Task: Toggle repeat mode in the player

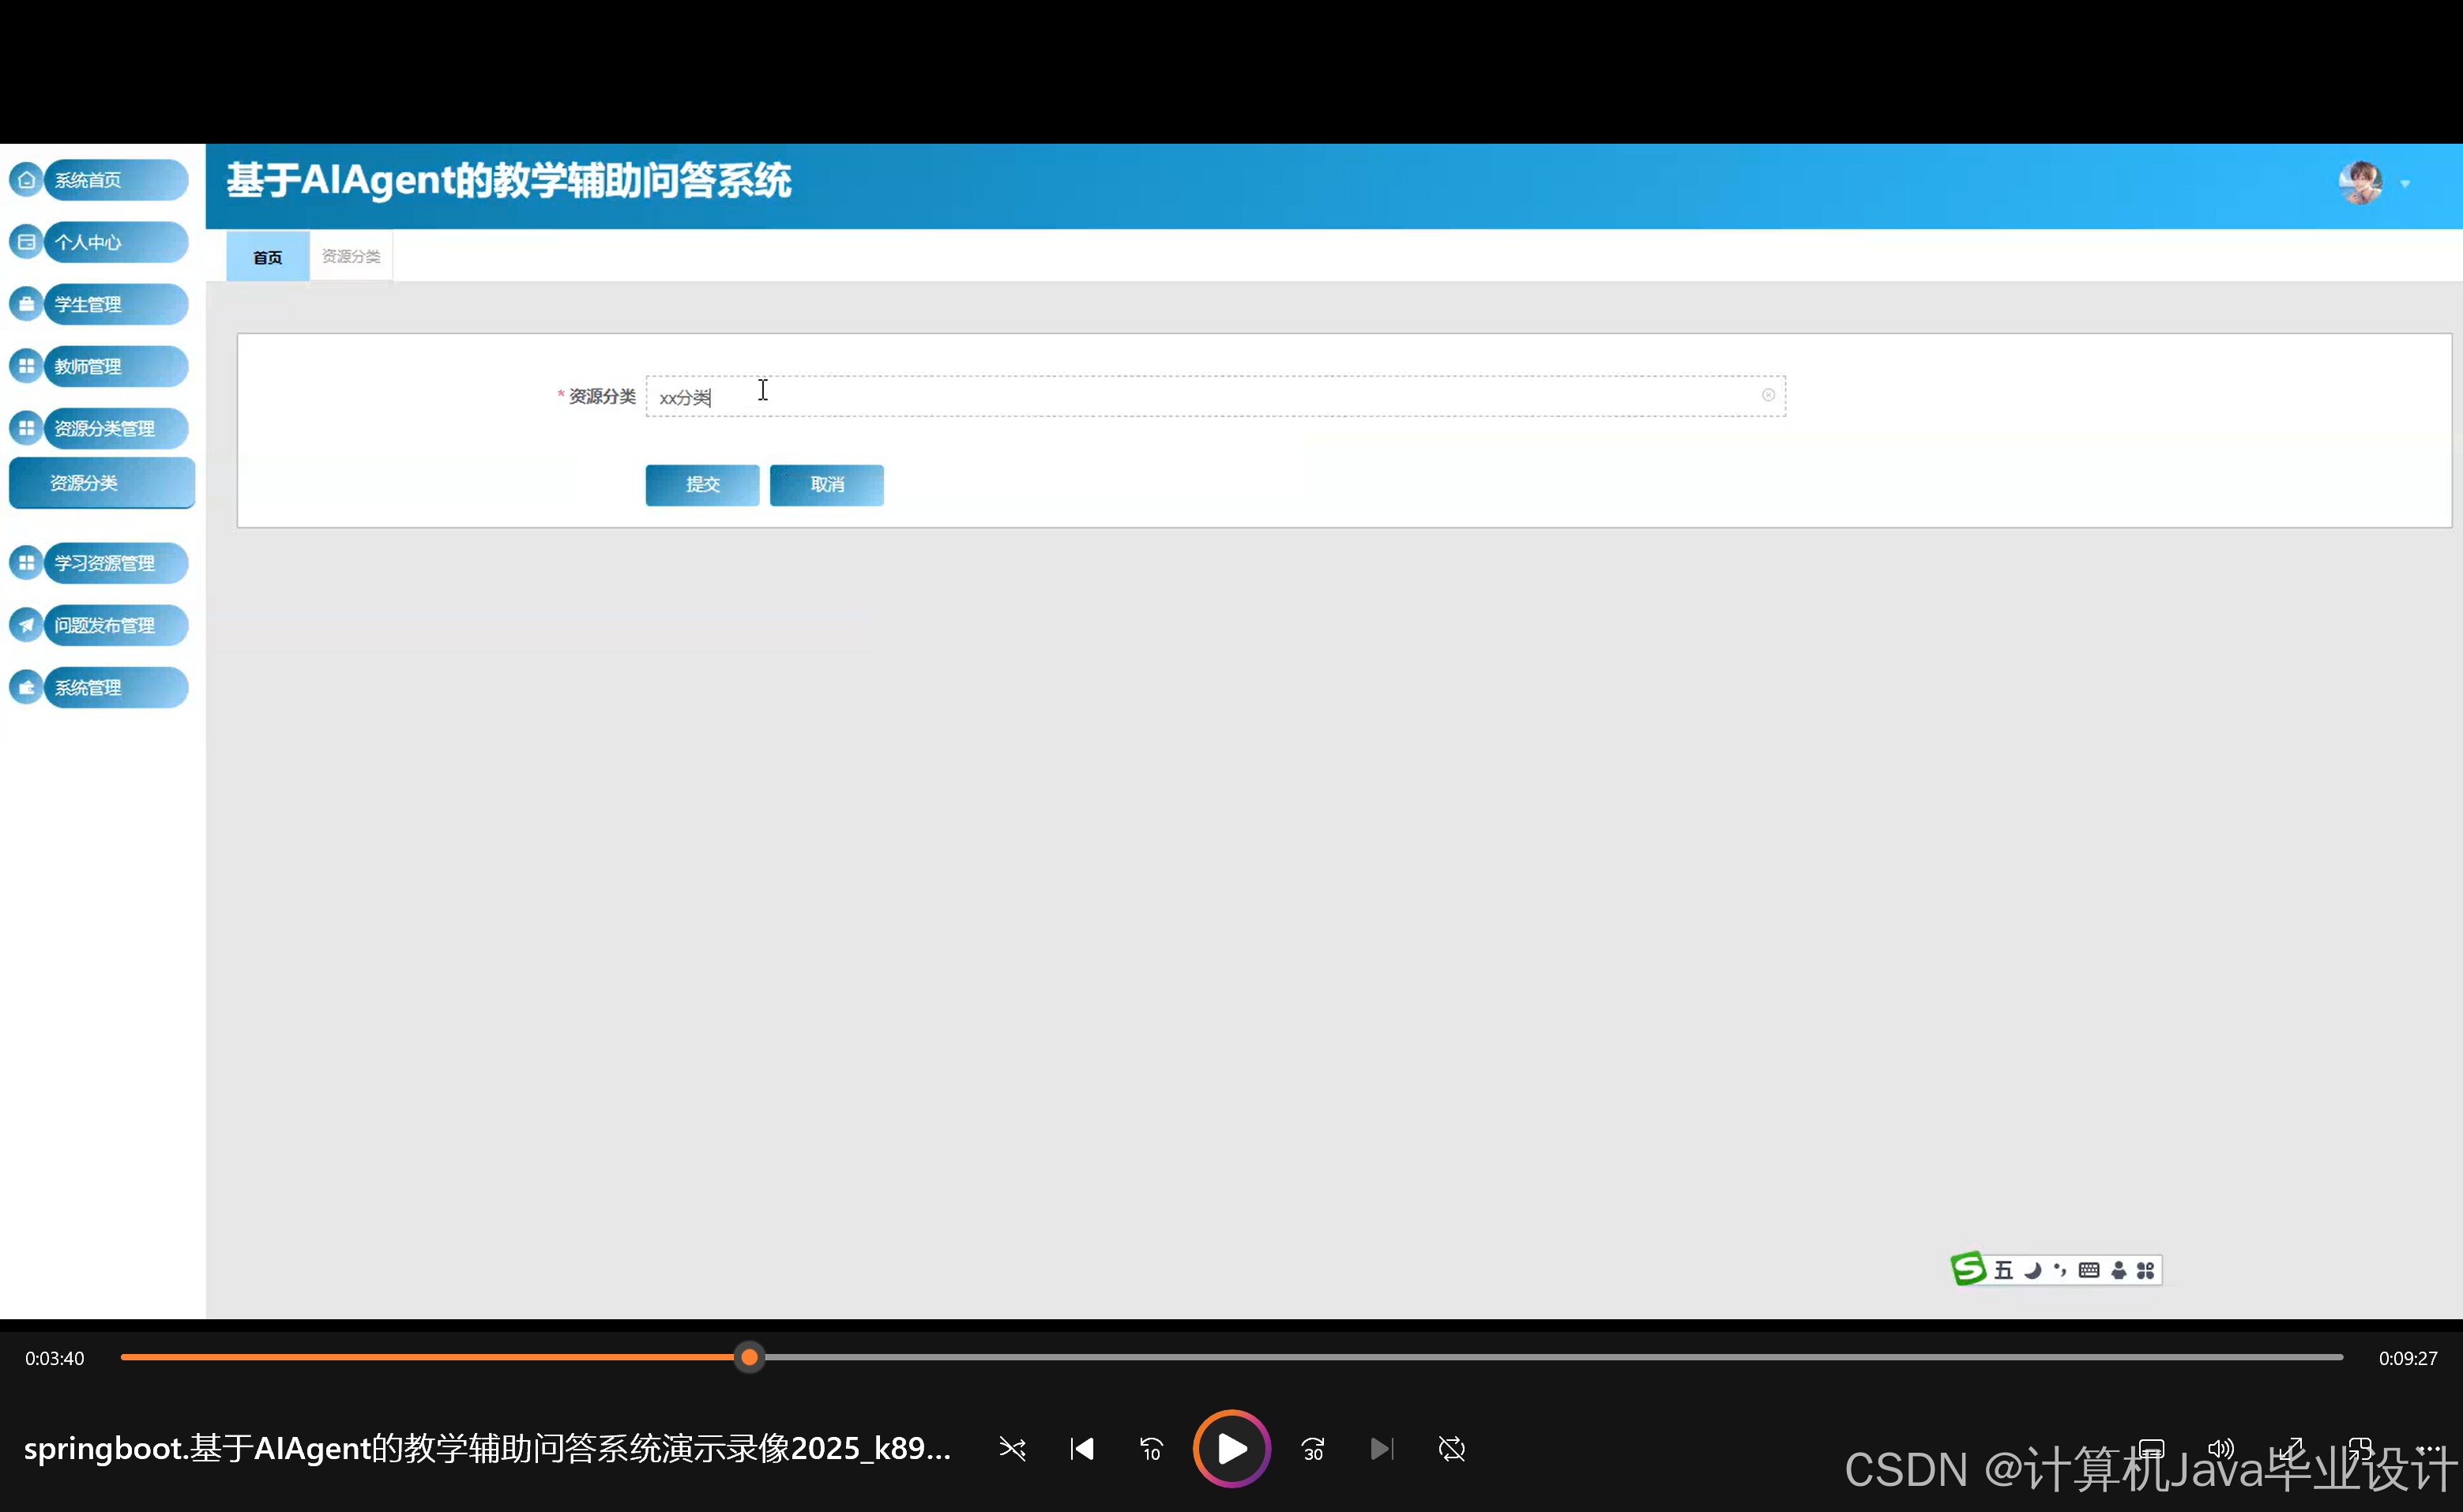Action: [x=1452, y=1448]
